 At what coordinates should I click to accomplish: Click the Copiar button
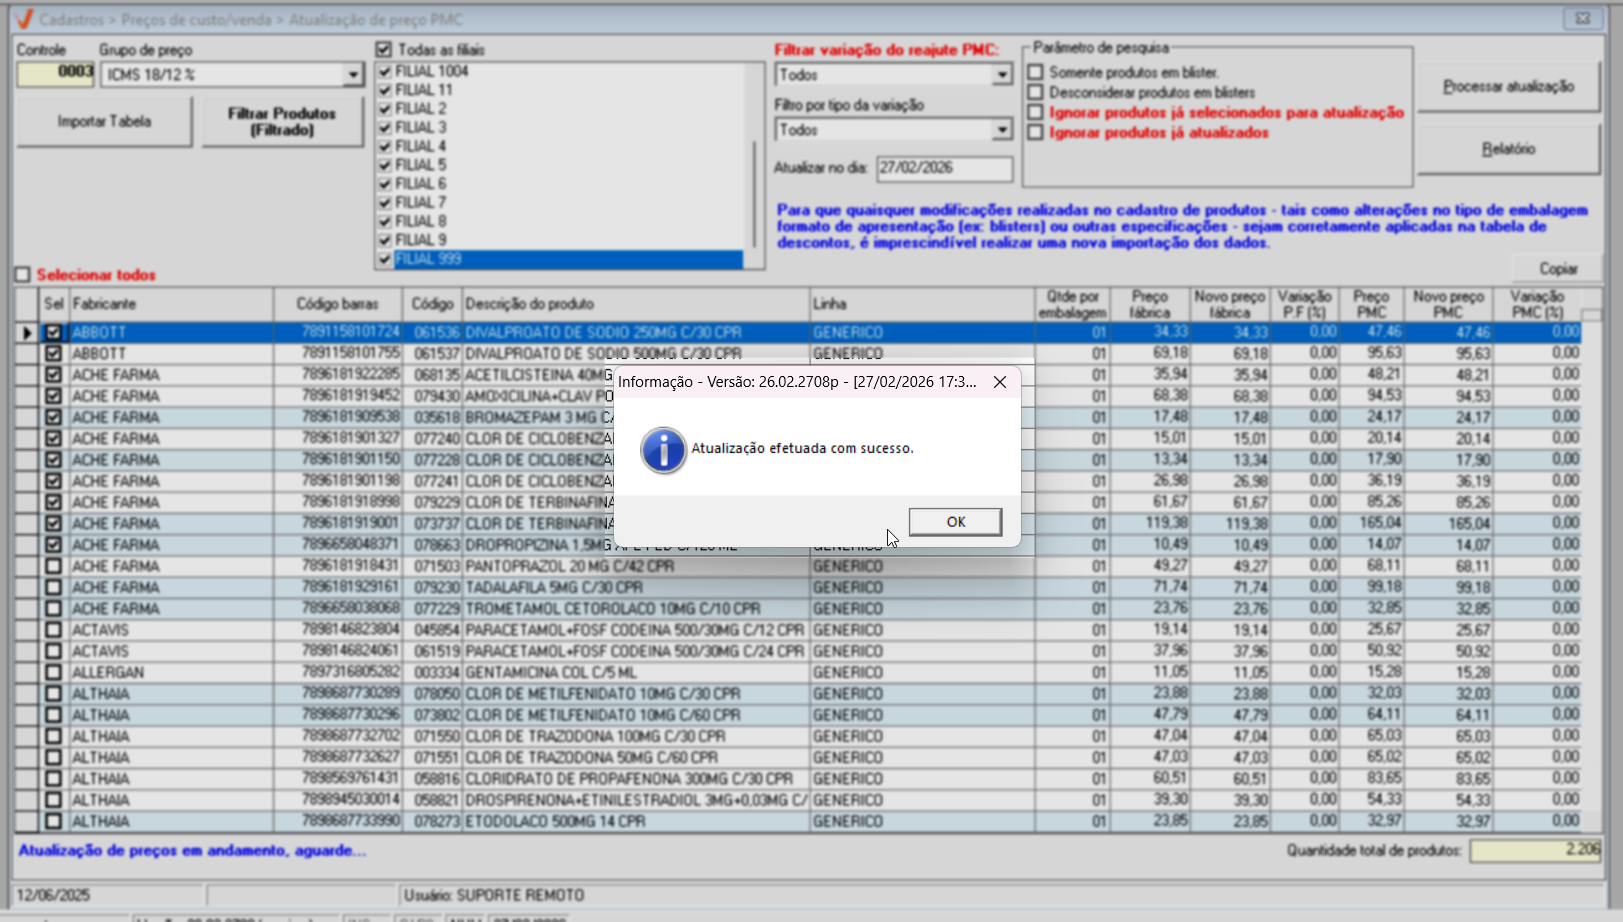pos(1557,268)
